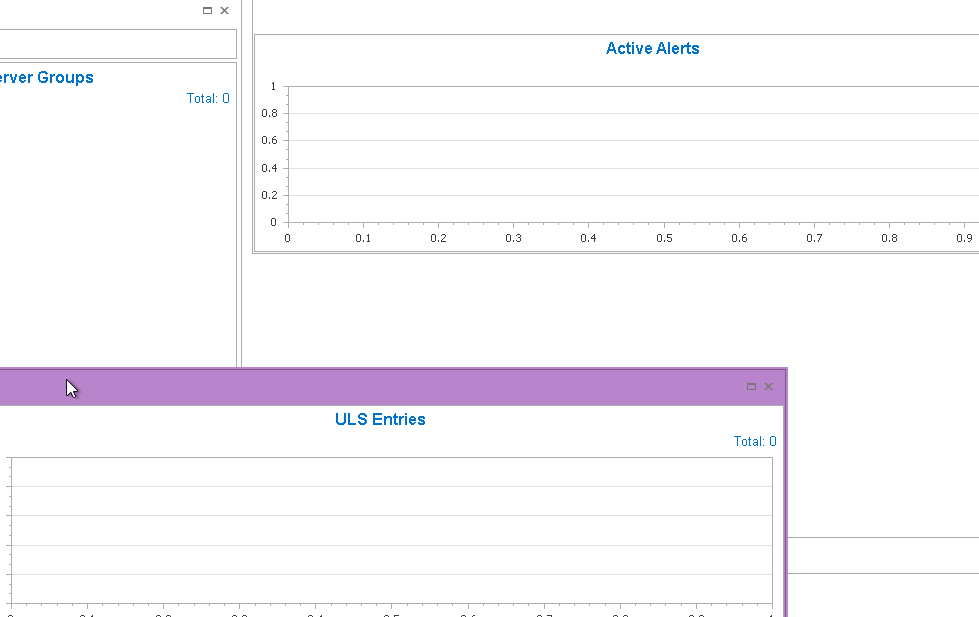Click the 0.9 x-axis label in Active Alerts
979x617 pixels.
[964, 239]
